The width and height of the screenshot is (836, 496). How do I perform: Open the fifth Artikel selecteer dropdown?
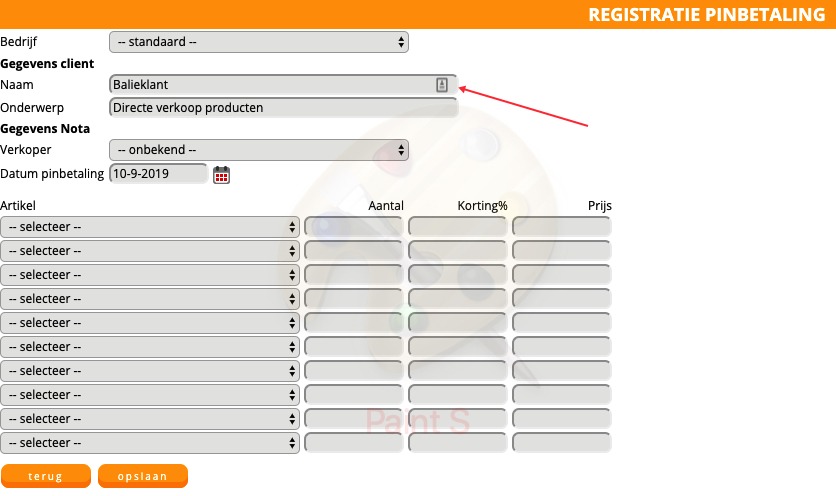tap(150, 323)
